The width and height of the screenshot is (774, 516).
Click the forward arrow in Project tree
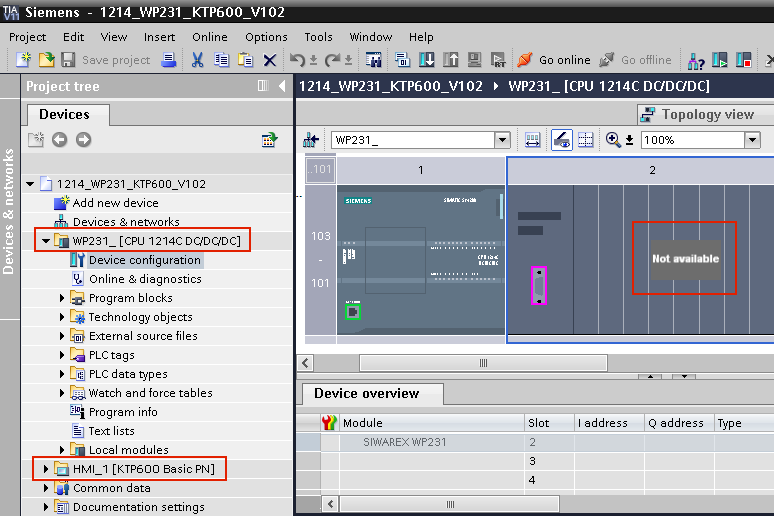click(83, 140)
